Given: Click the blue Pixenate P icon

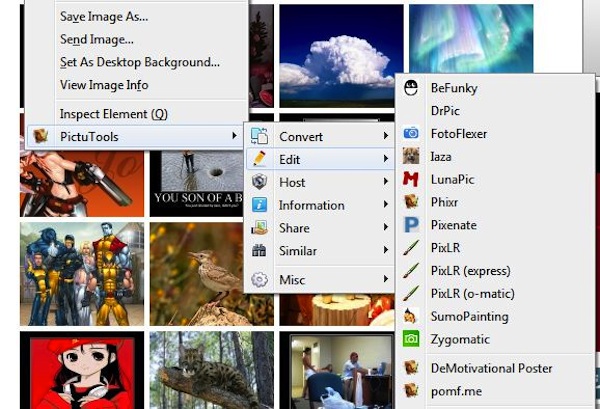Looking at the screenshot, I should click(411, 225).
